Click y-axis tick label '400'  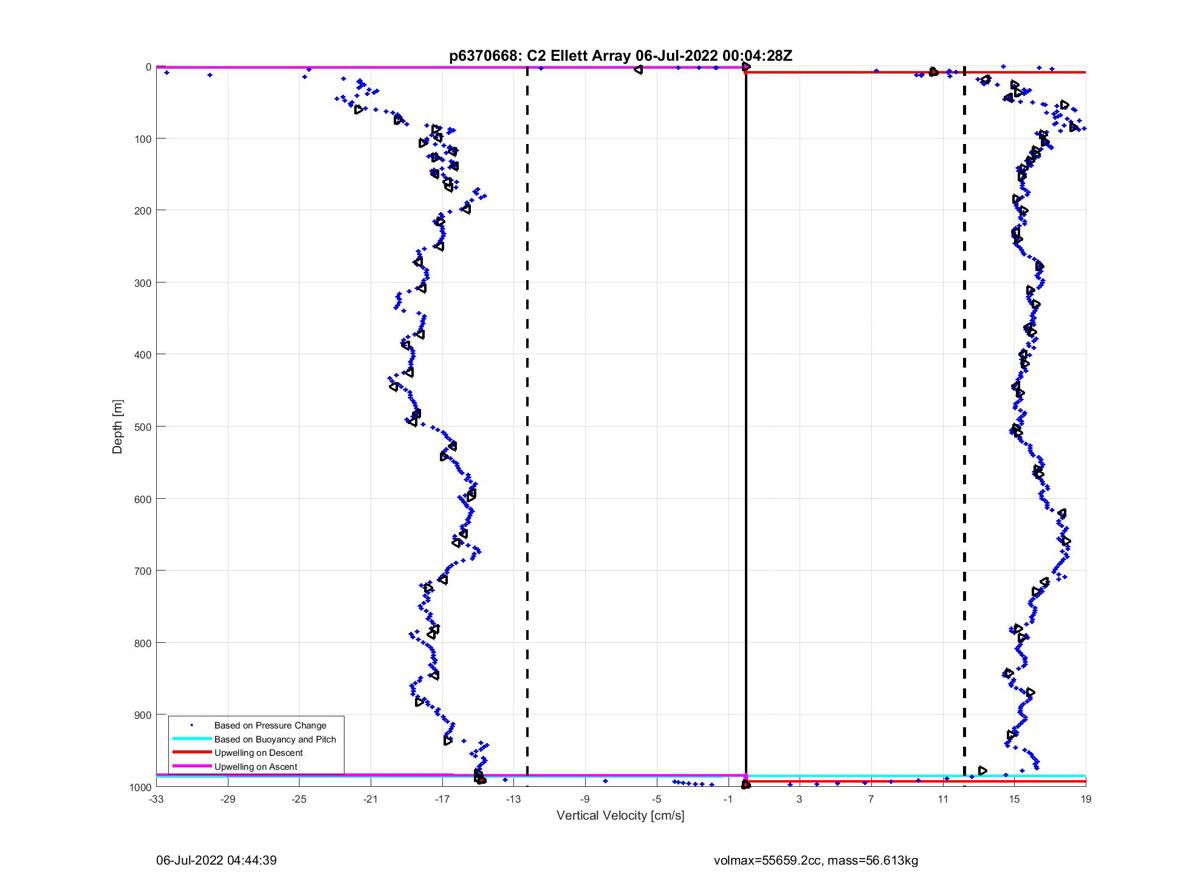pyautogui.click(x=143, y=355)
